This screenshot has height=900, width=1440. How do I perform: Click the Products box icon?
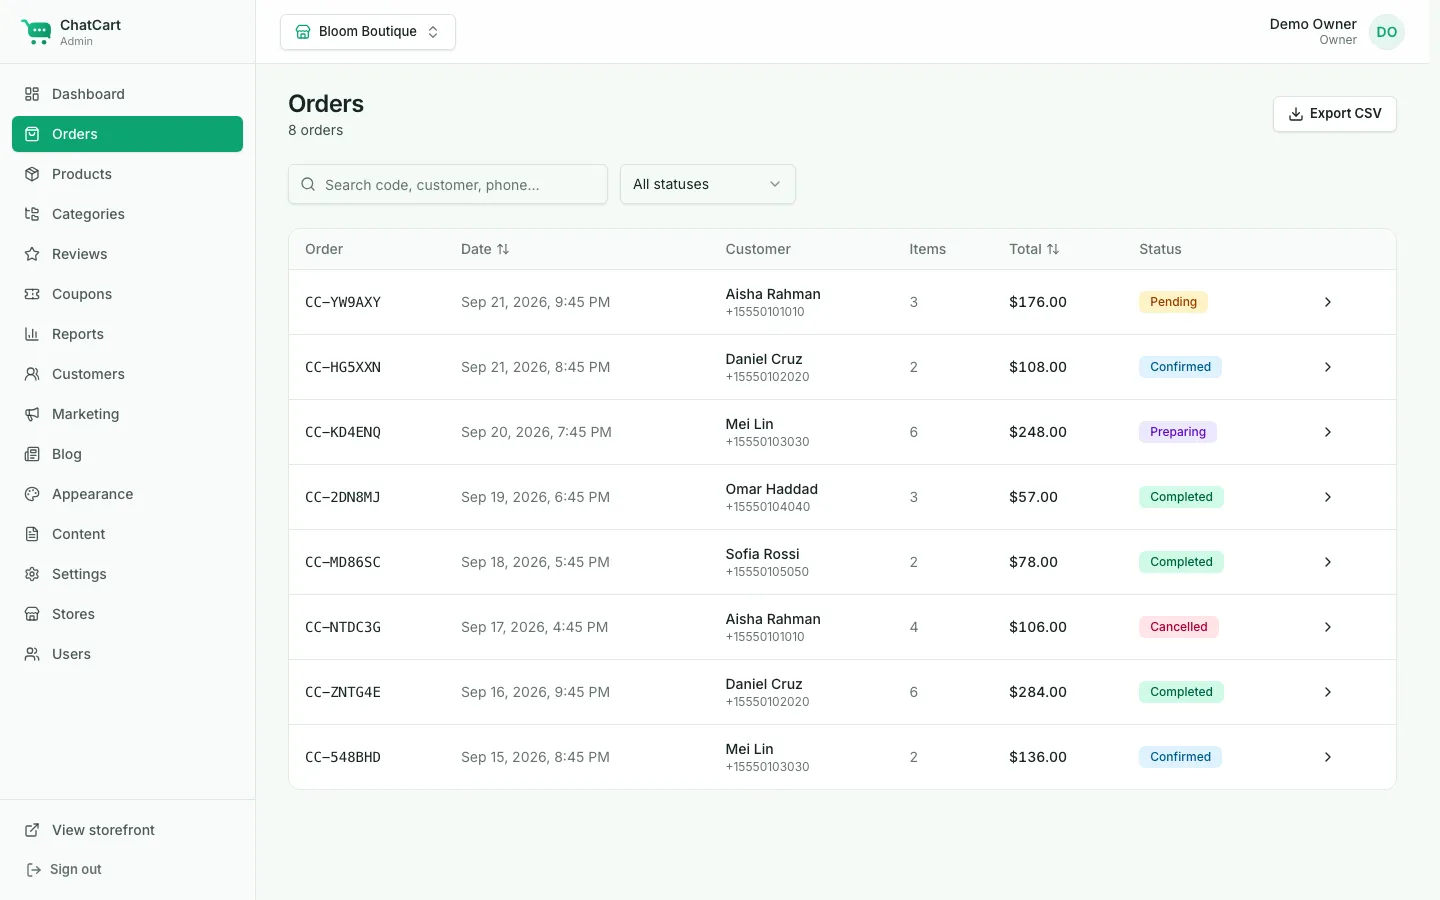(32, 174)
